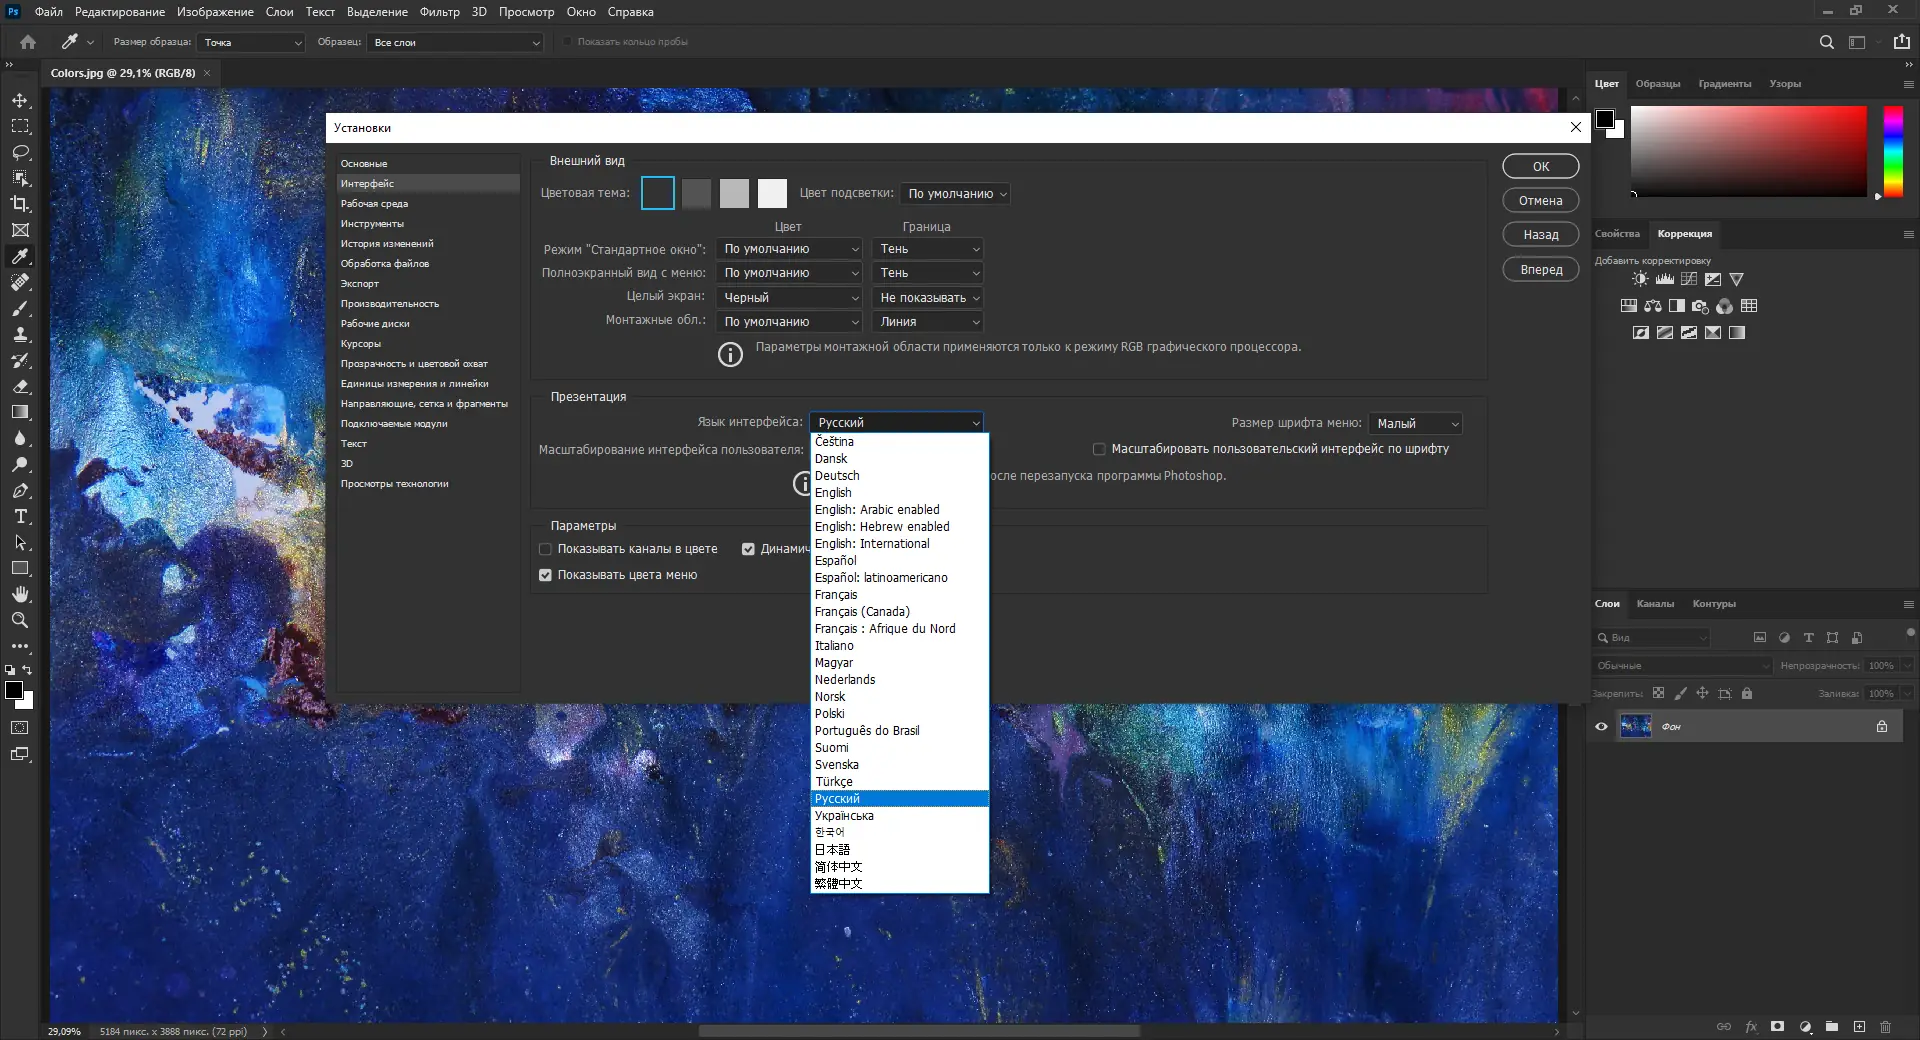Select the Hand tool
The width and height of the screenshot is (1920, 1040).
point(20,594)
